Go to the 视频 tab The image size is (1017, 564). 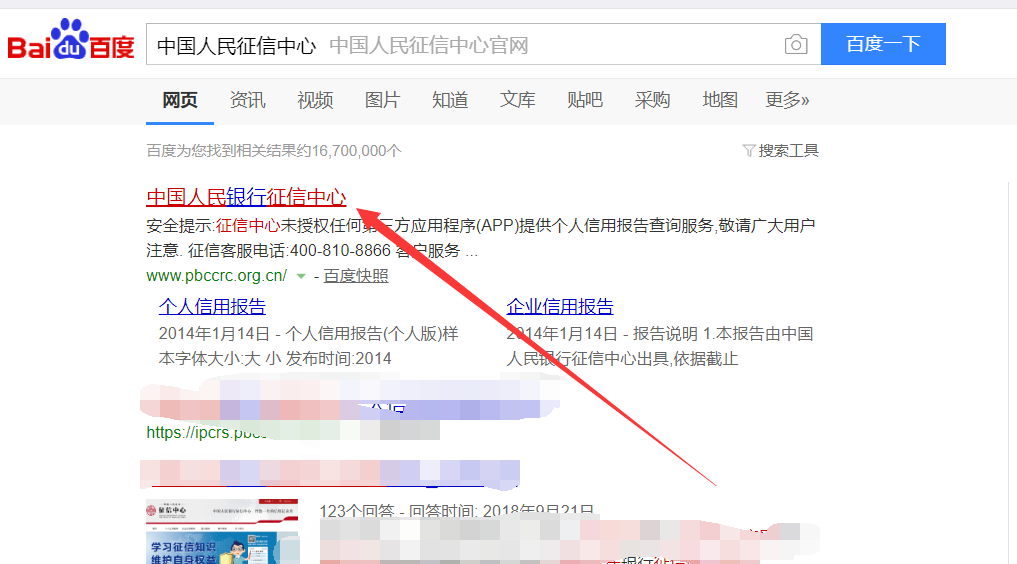tap(315, 100)
